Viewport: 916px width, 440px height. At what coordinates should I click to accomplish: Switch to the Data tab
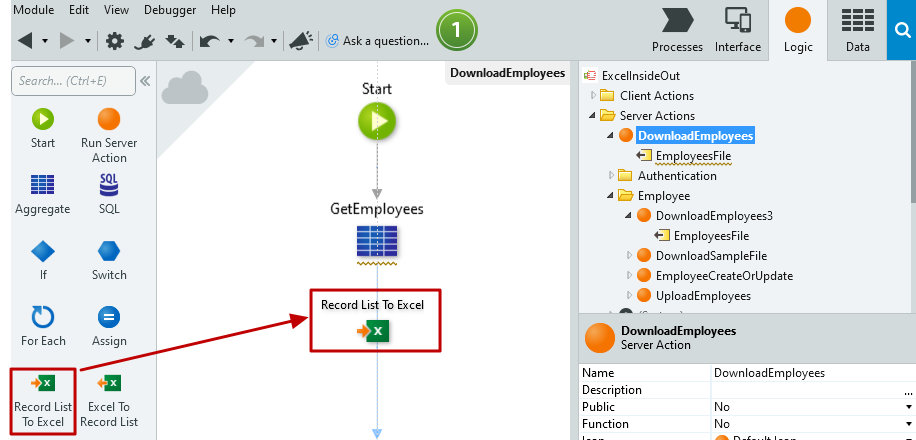click(858, 30)
